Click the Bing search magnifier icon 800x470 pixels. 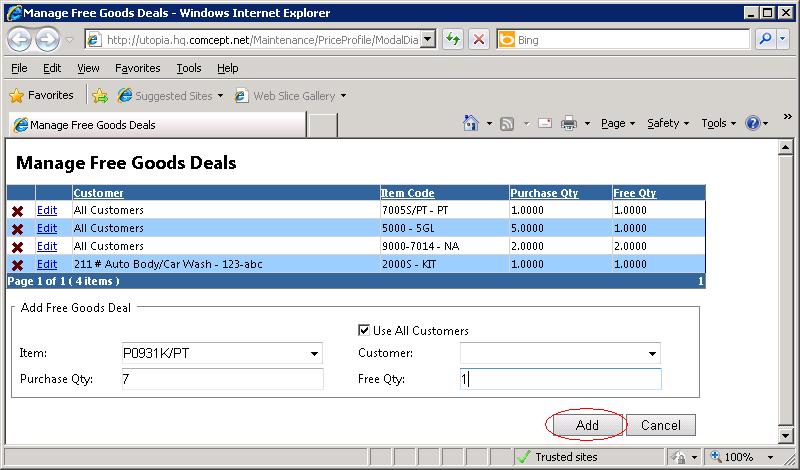tap(766, 39)
